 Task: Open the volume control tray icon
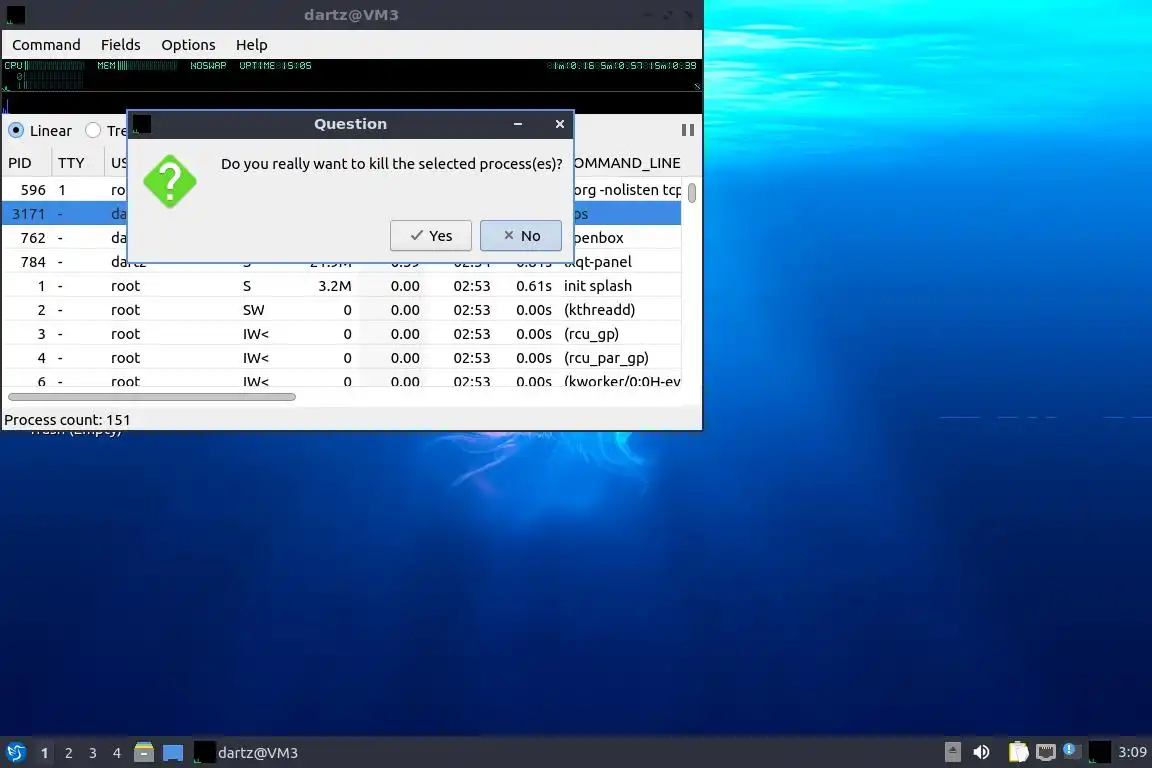tap(981, 752)
